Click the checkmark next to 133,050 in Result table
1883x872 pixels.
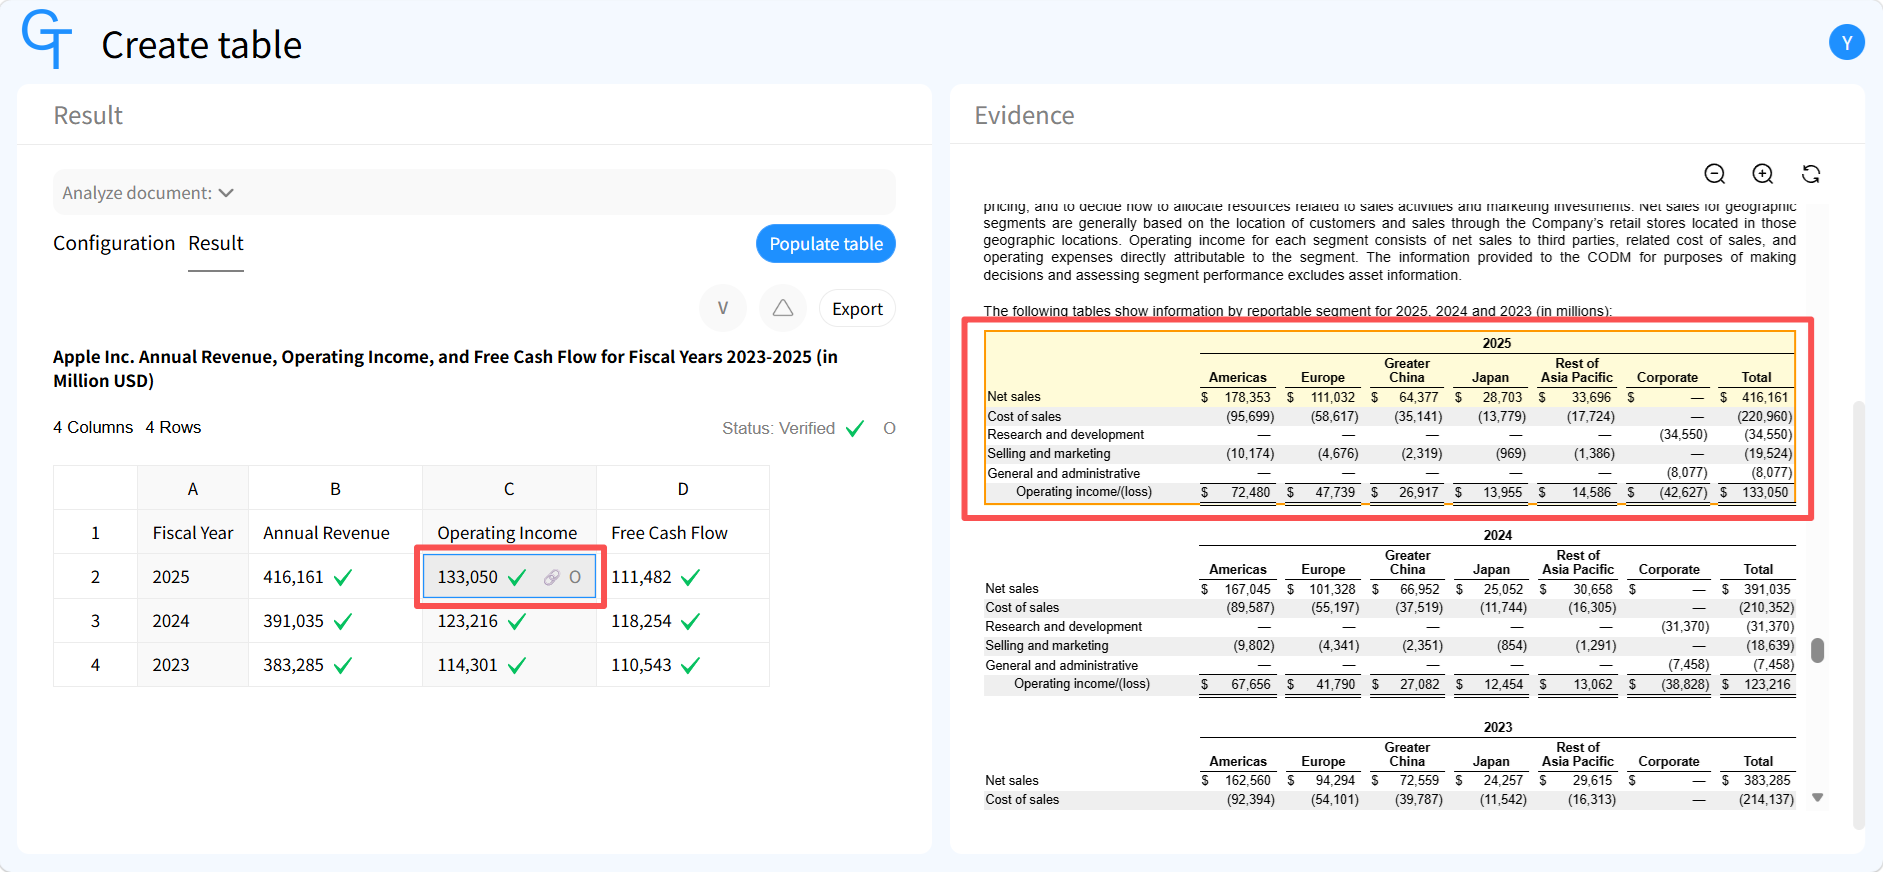(517, 577)
